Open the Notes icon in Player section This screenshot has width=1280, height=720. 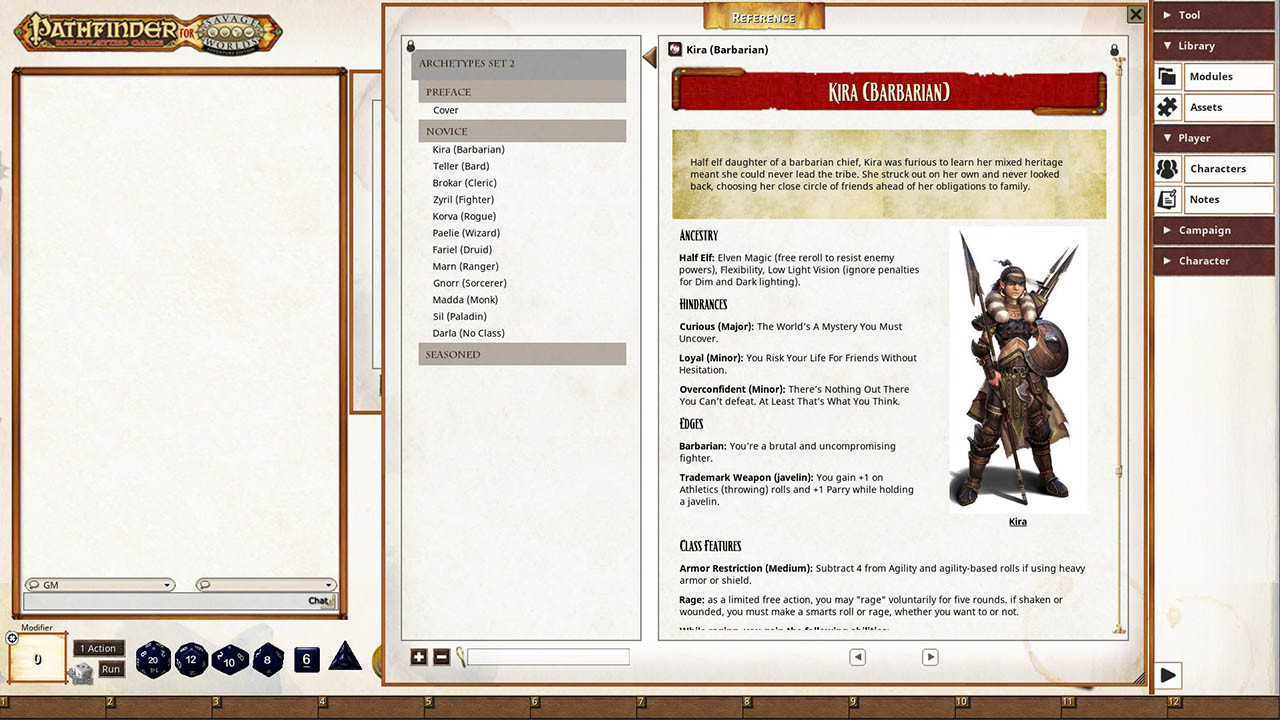tap(1166, 199)
